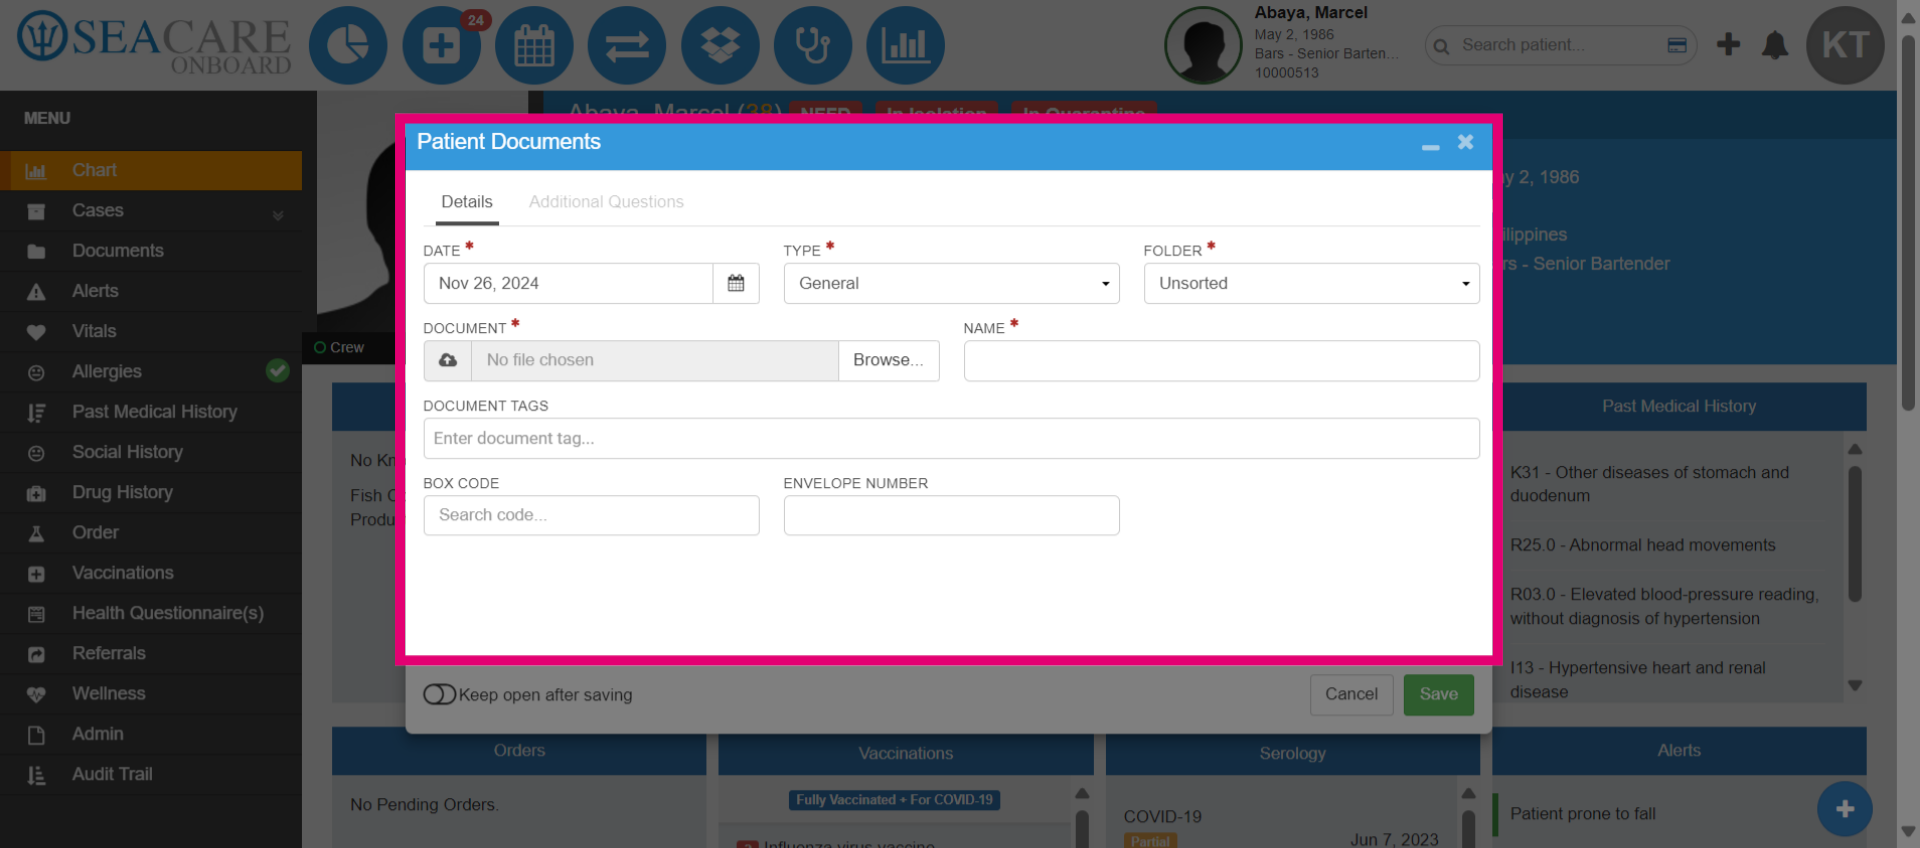Image resolution: width=1920 pixels, height=848 pixels.
Task: Click Fully Vaccinated + For COVID-19 badge
Action: 894,800
